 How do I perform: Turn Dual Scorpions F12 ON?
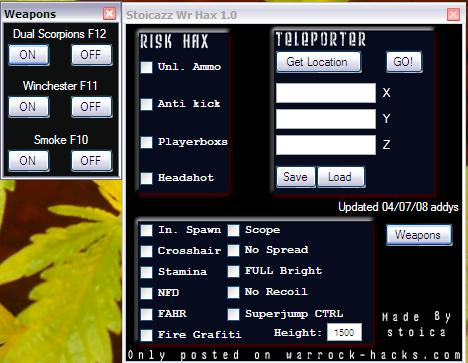pyautogui.click(x=29, y=55)
